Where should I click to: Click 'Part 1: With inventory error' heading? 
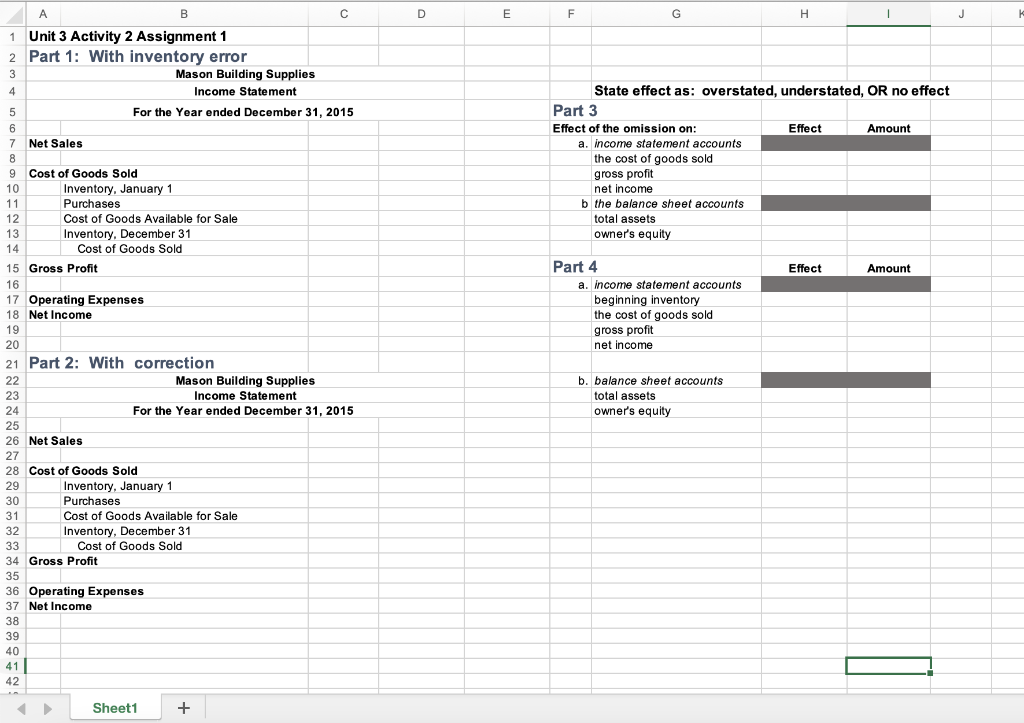(x=138, y=56)
